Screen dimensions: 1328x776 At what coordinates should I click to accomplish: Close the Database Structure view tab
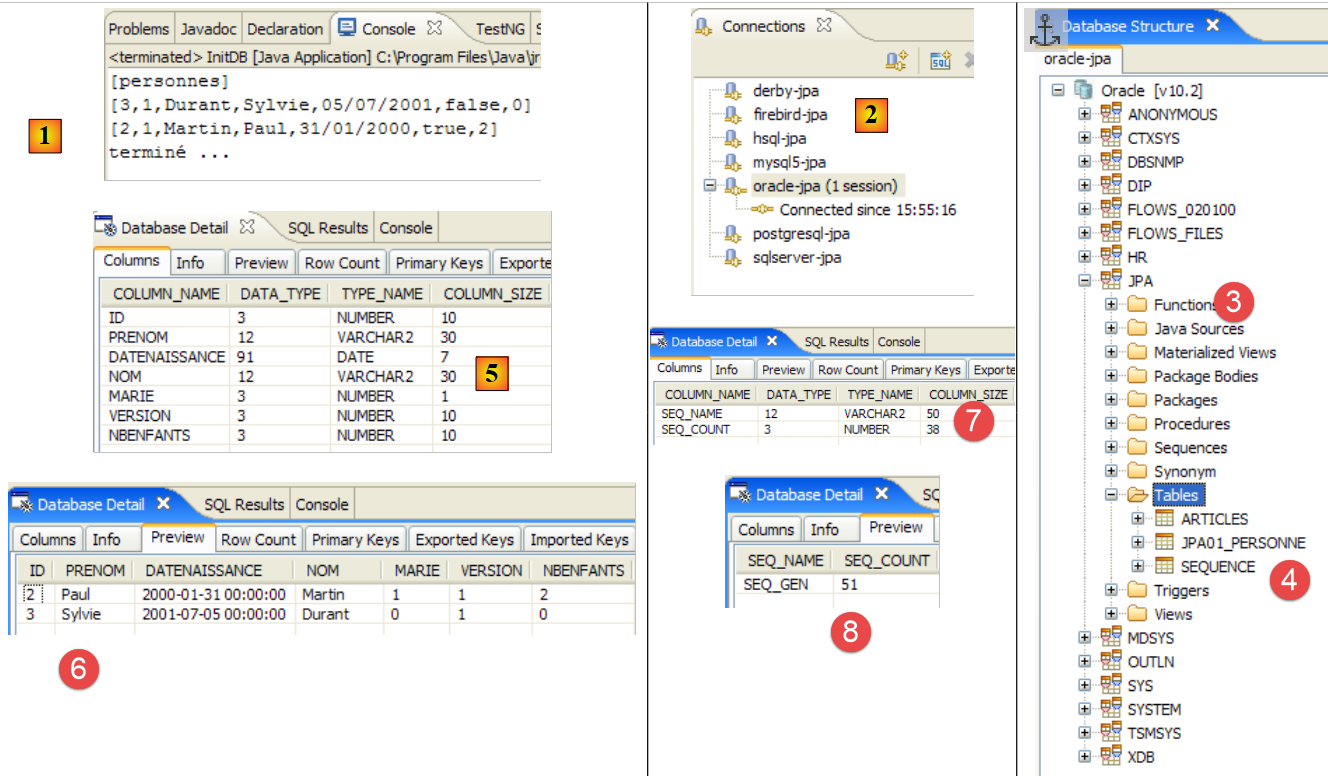[1212, 26]
